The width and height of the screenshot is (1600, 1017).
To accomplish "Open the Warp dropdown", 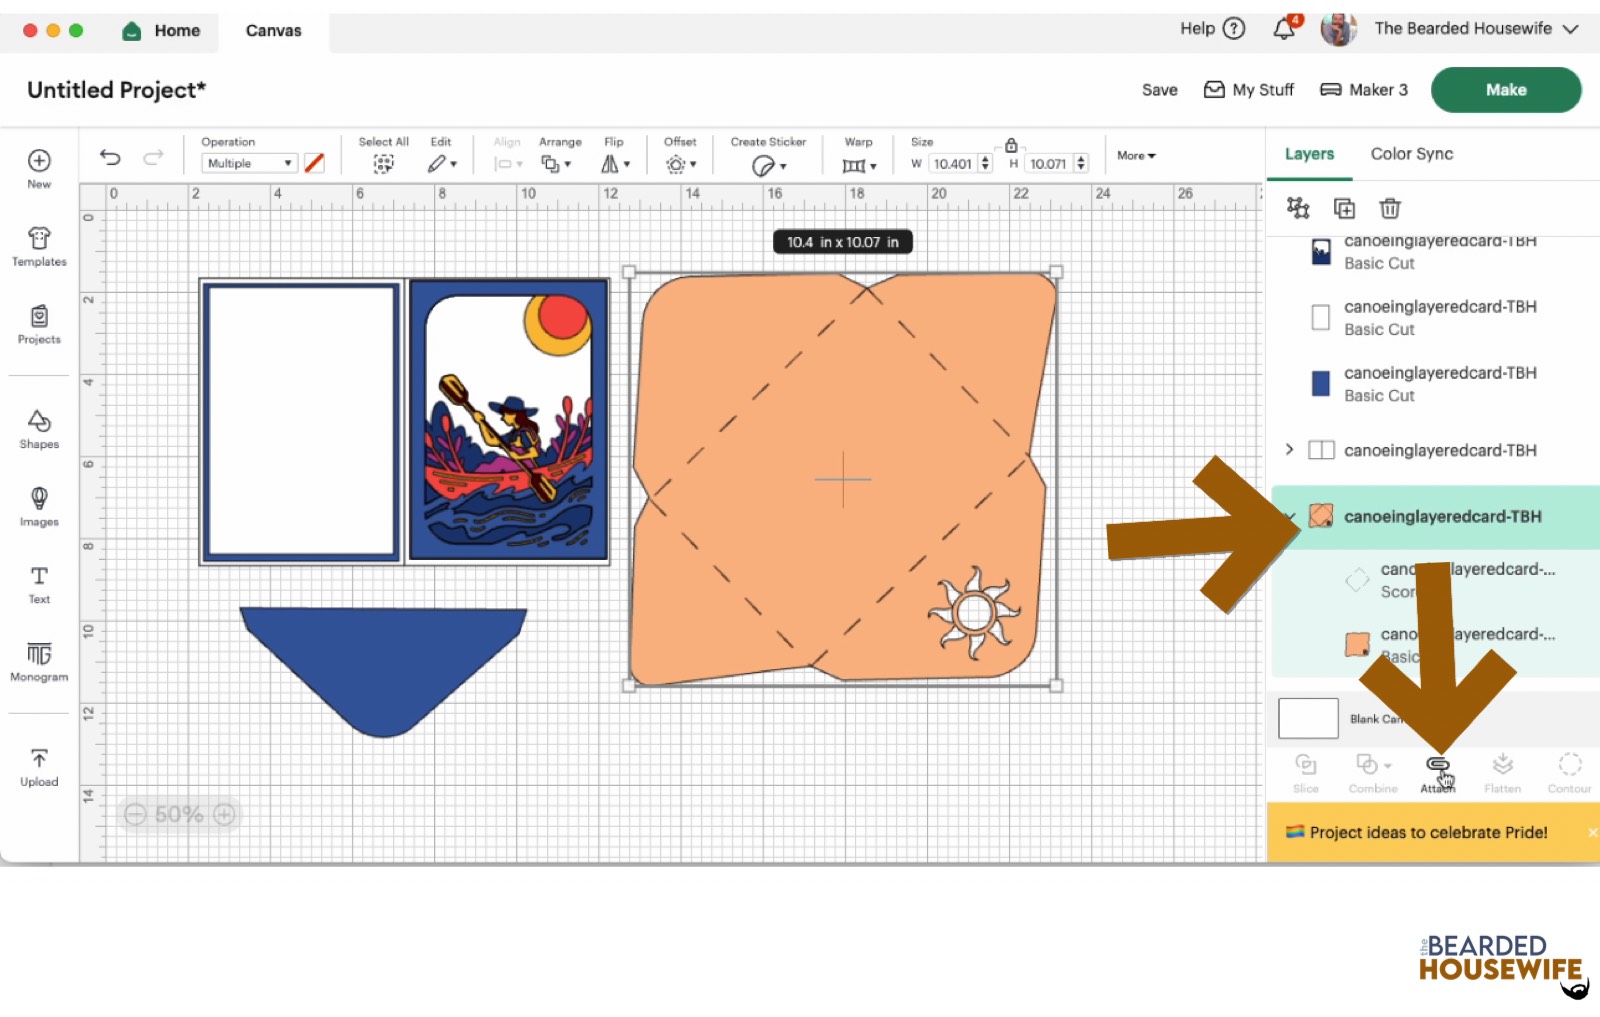I will 859,165.
